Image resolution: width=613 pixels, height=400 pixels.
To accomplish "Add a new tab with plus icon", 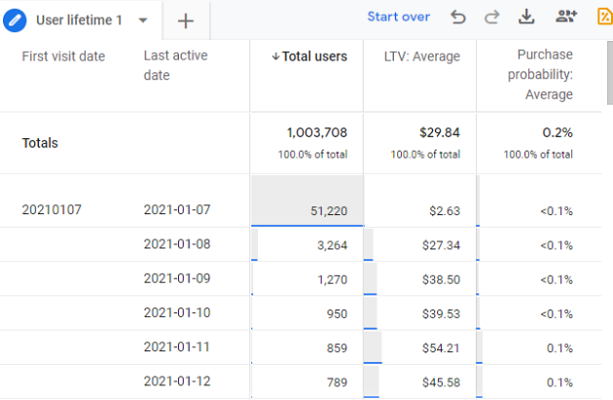I will coord(186,21).
